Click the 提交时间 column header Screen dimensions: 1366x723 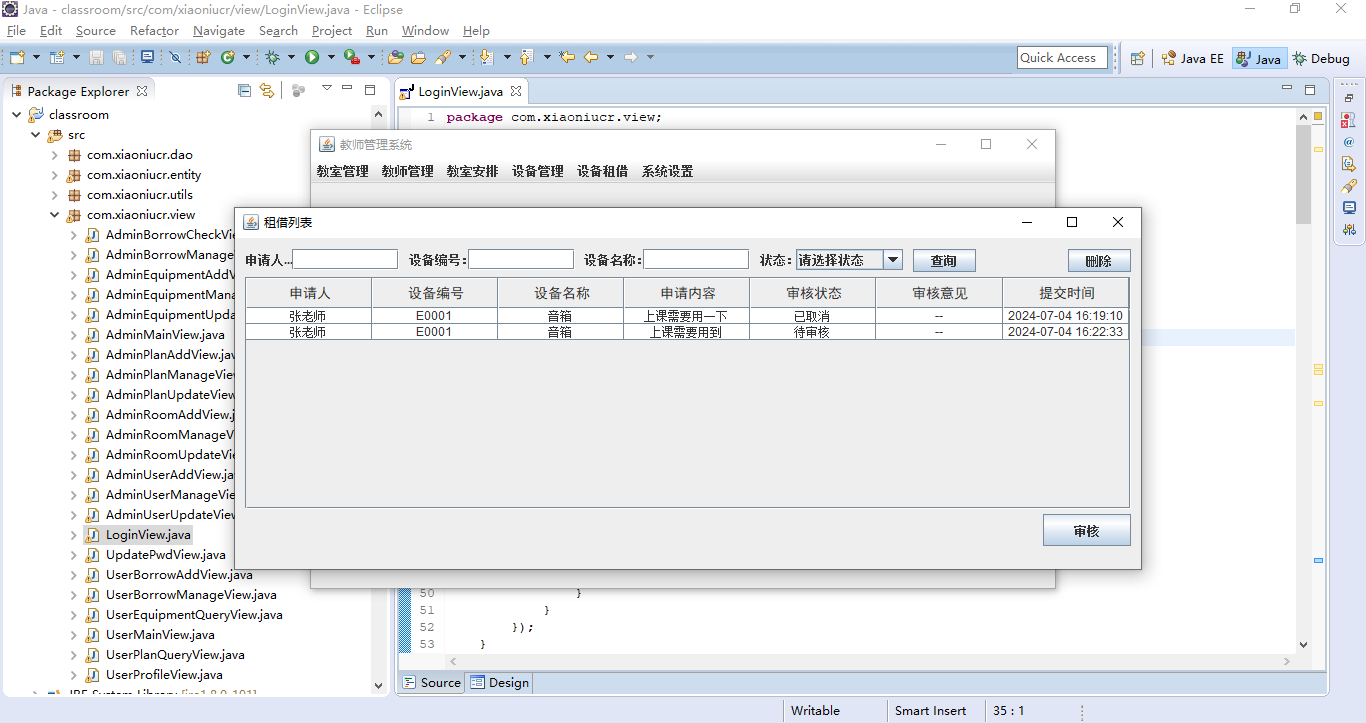pos(1066,293)
